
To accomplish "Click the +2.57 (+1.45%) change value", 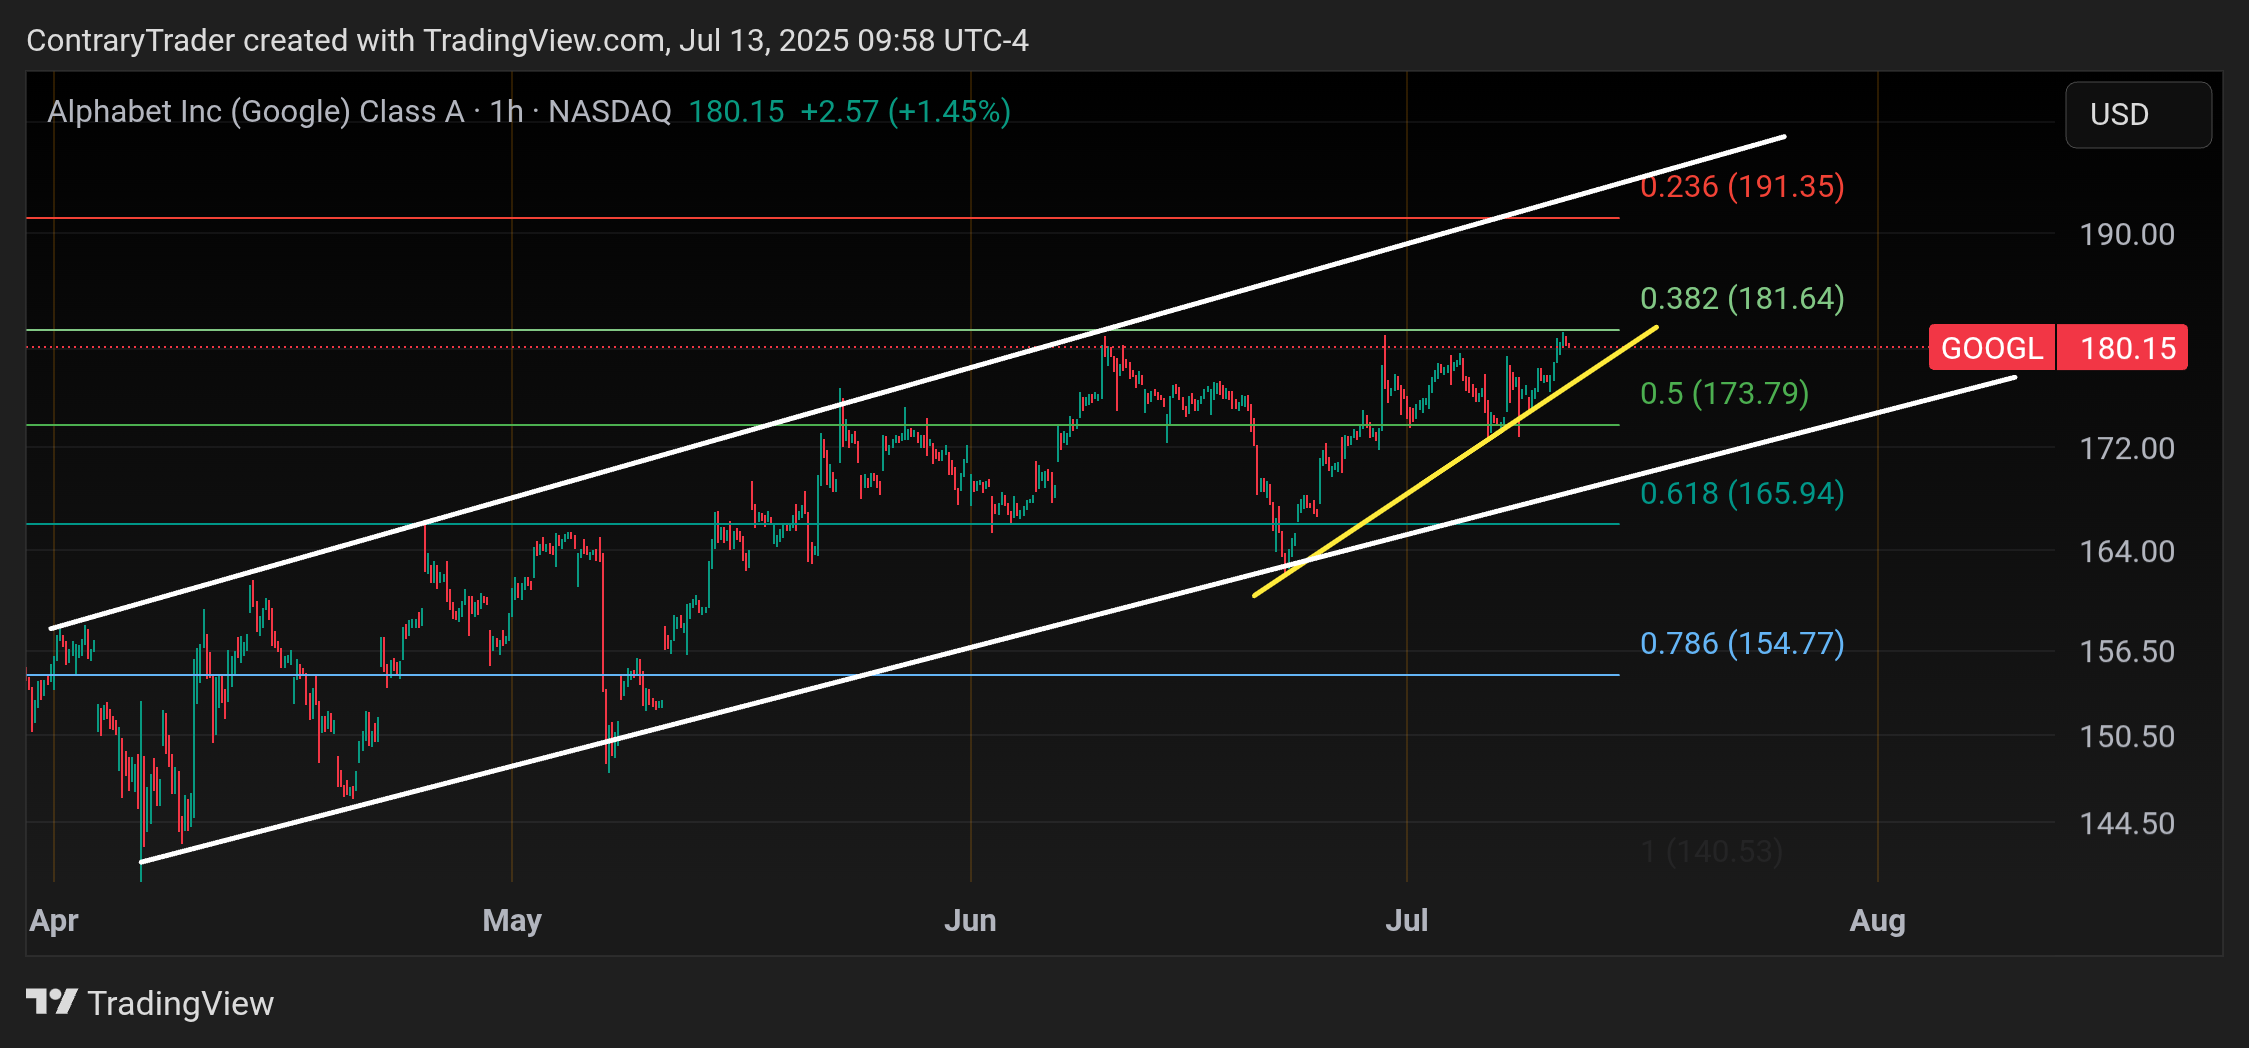I will pyautogui.click(x=905, y=112).
